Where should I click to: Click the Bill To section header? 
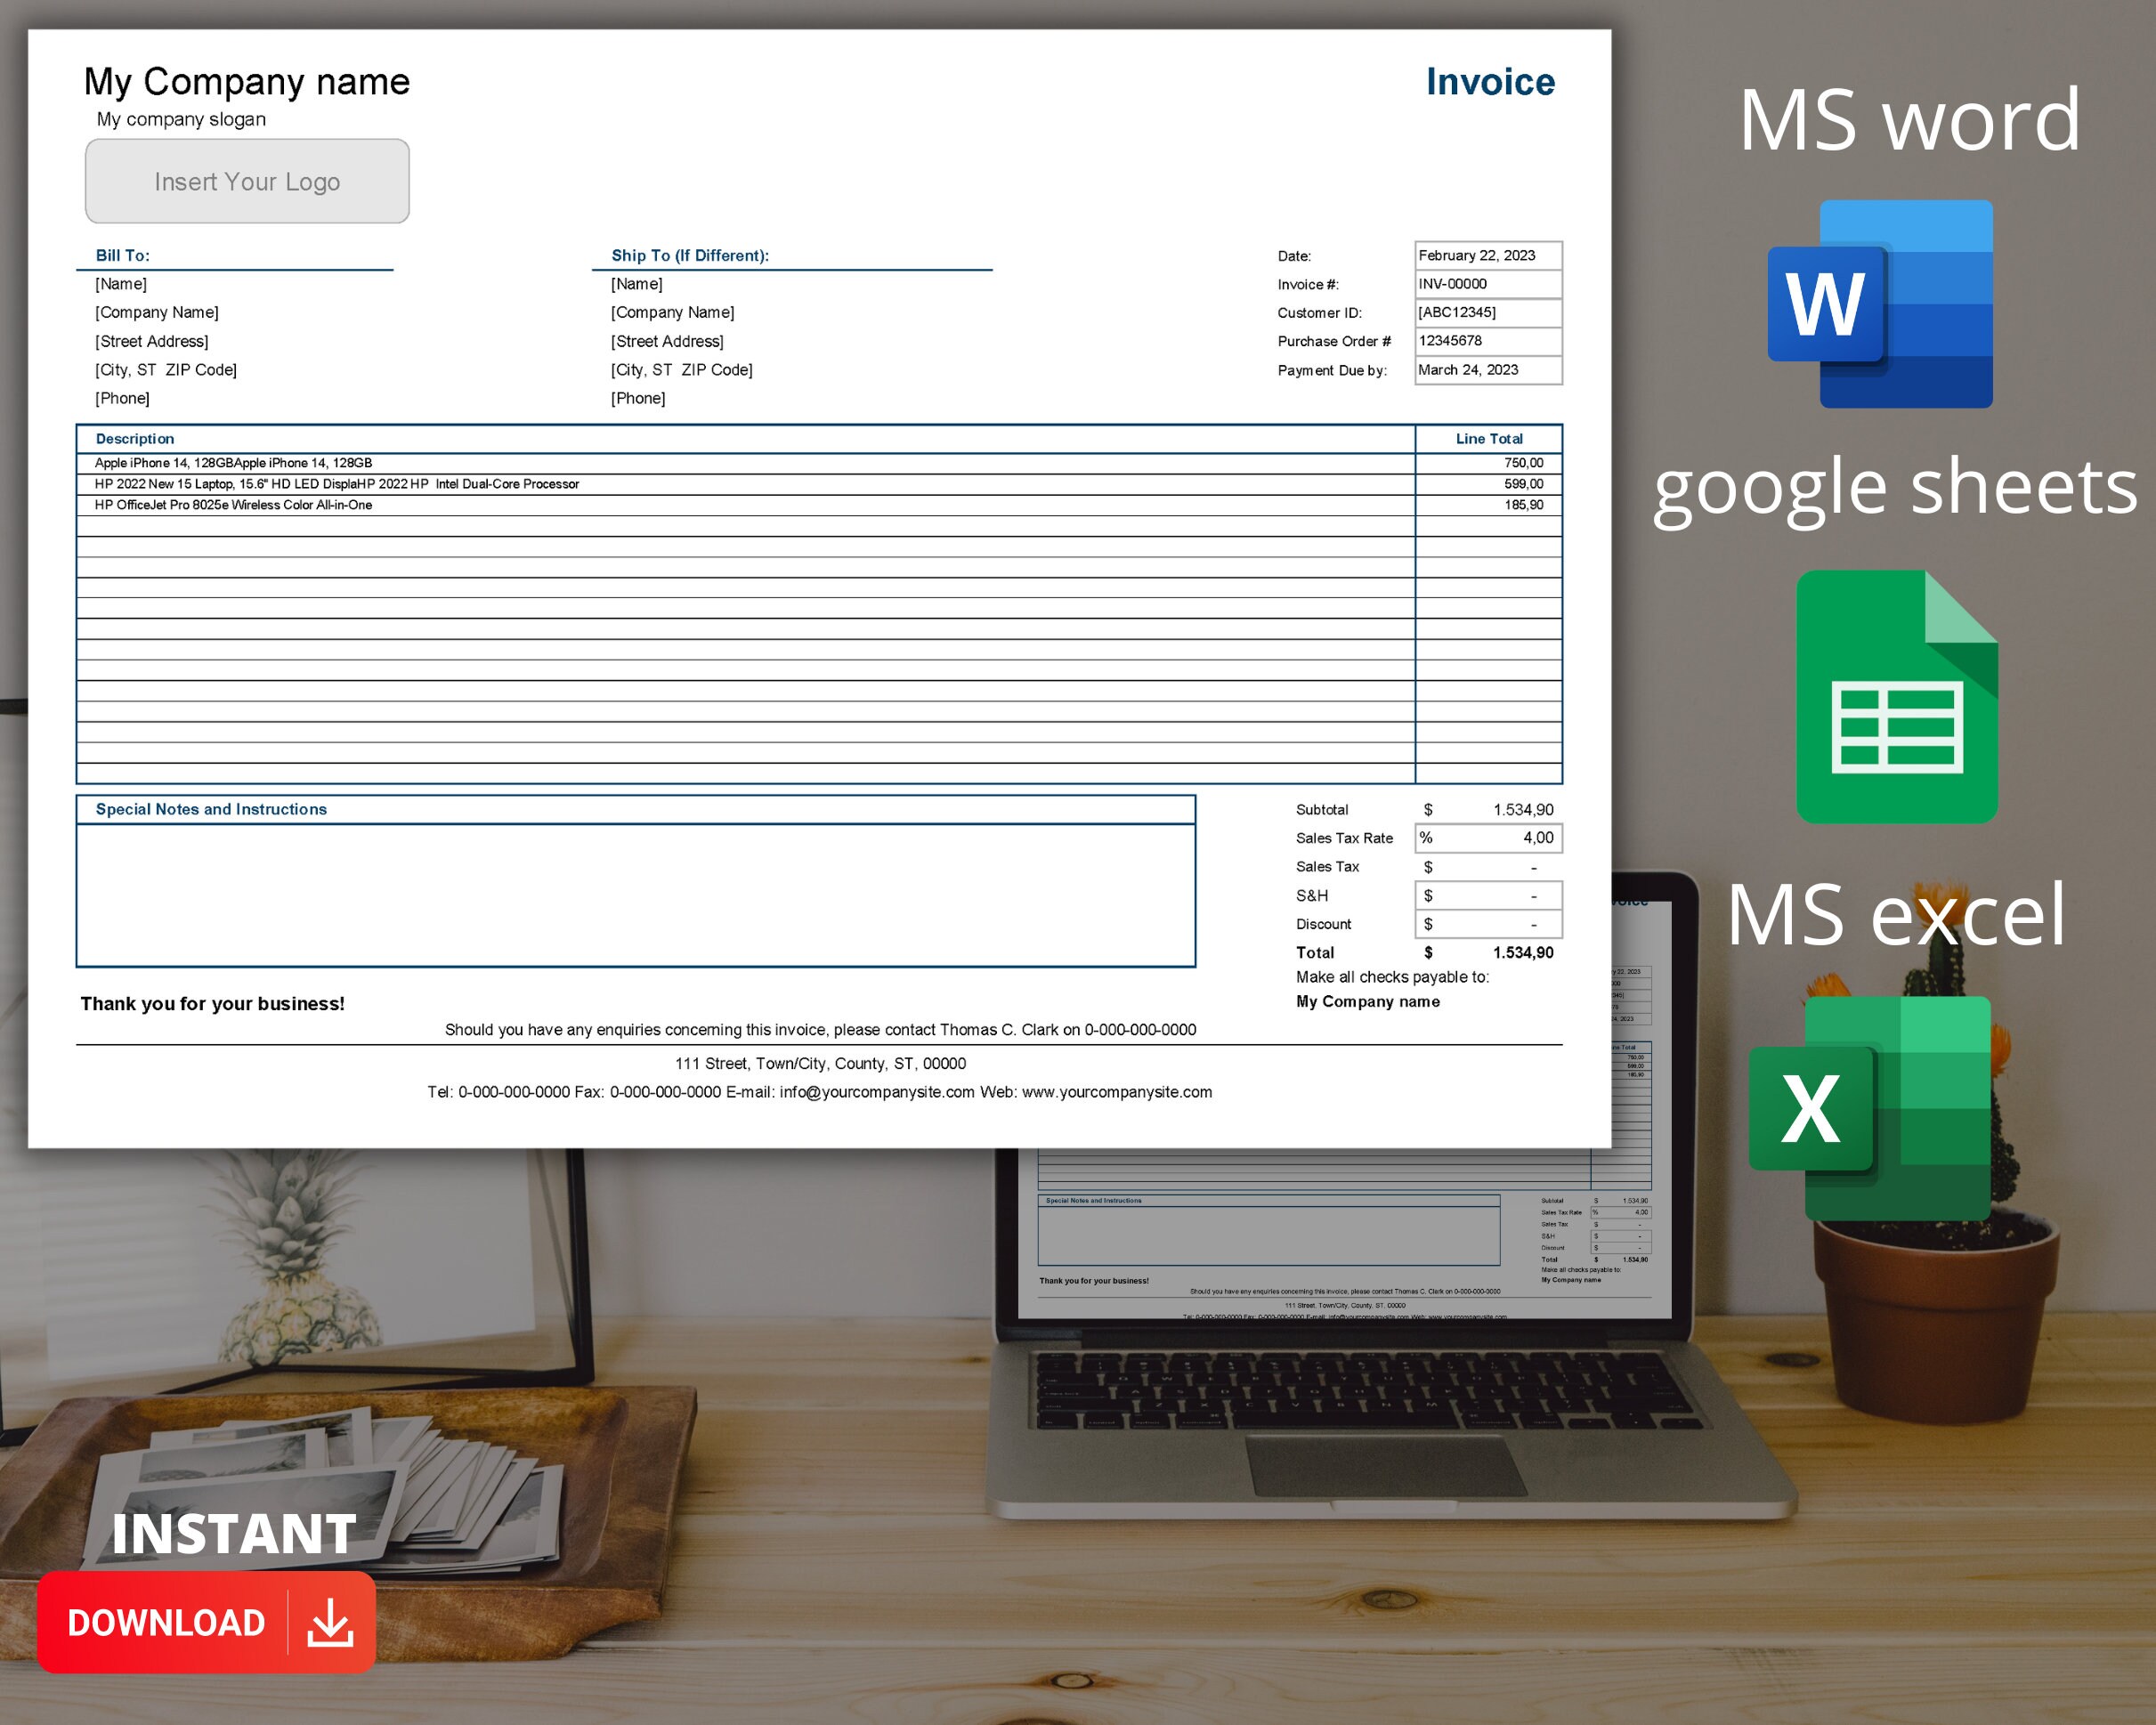pyautogui.click(x=122, y=255)
